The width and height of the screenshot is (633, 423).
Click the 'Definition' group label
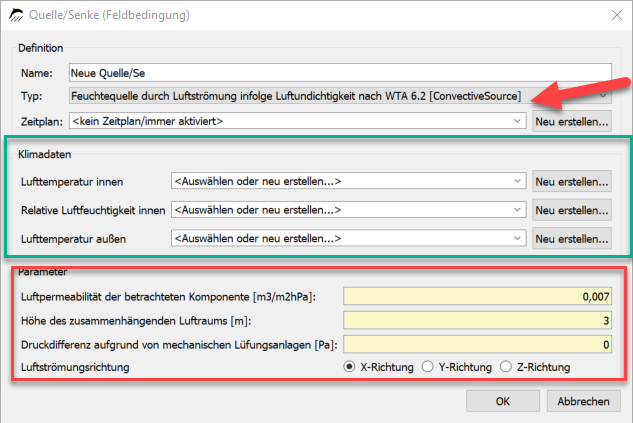click(40, 48)
